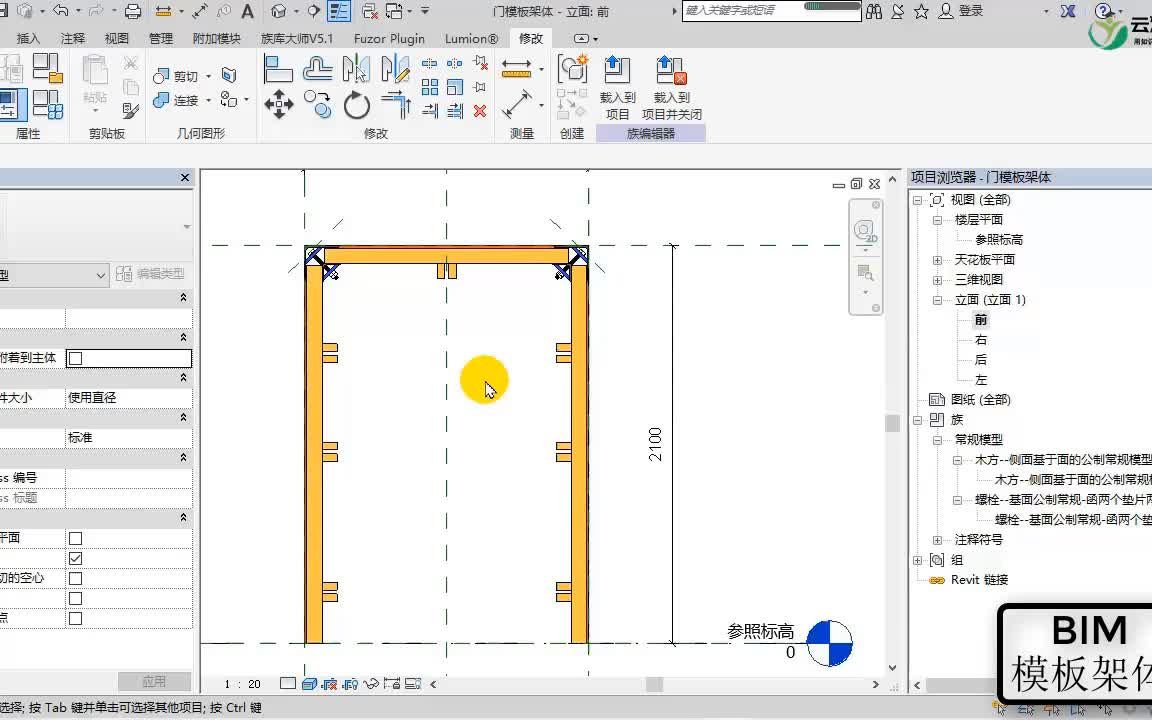Select the Move tool in Modify panel

279,104
